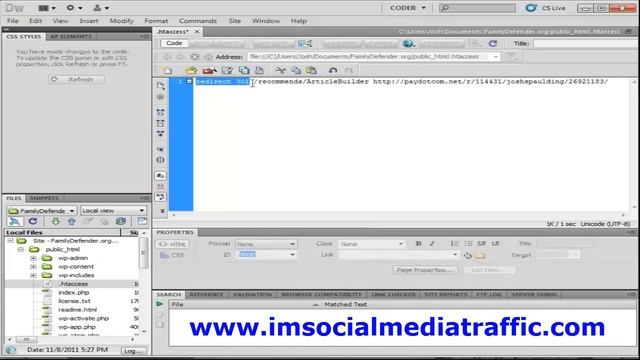The width and height of the screenshot is (640, 360).
Task: Click the Balance Braces icon in coding toolbar
Action: pos(160,160)
